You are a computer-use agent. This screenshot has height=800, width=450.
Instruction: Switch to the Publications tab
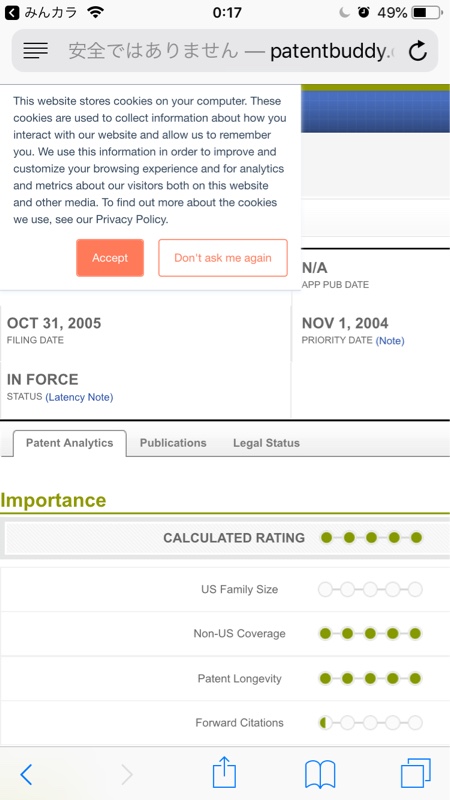click(x=173, y=443)
